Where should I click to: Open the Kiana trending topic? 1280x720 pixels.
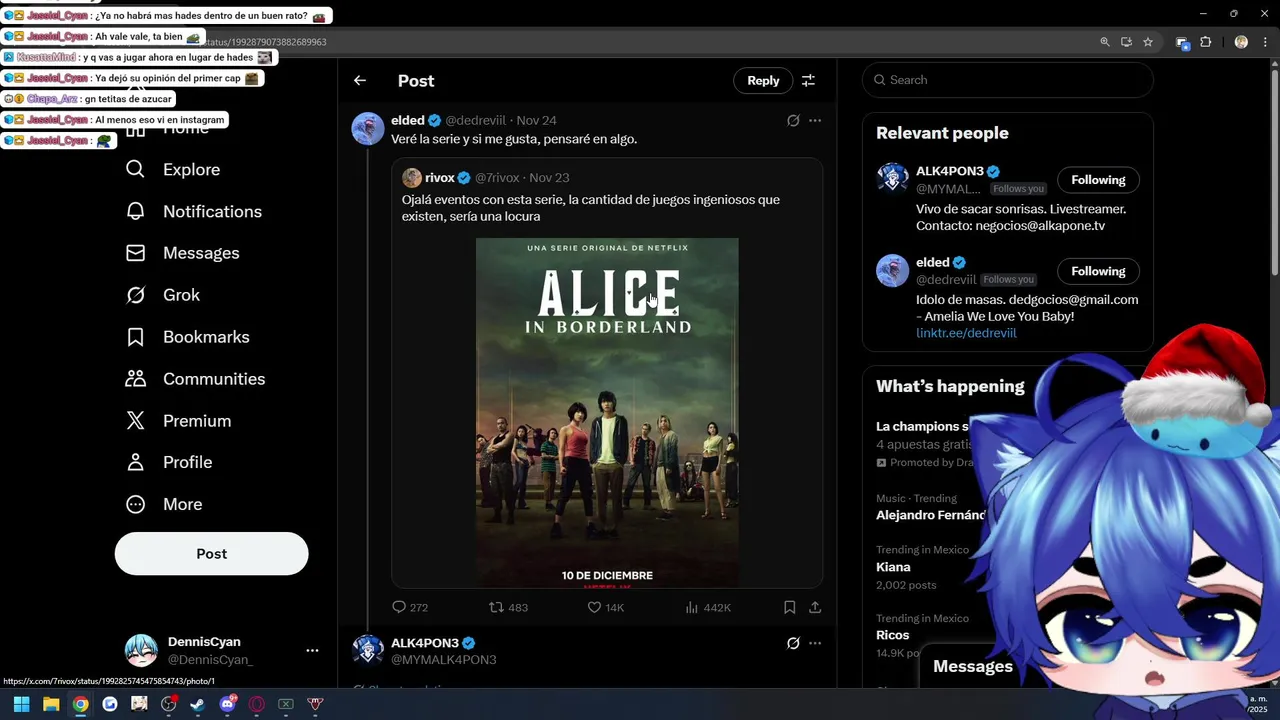(x=893, y=567)
